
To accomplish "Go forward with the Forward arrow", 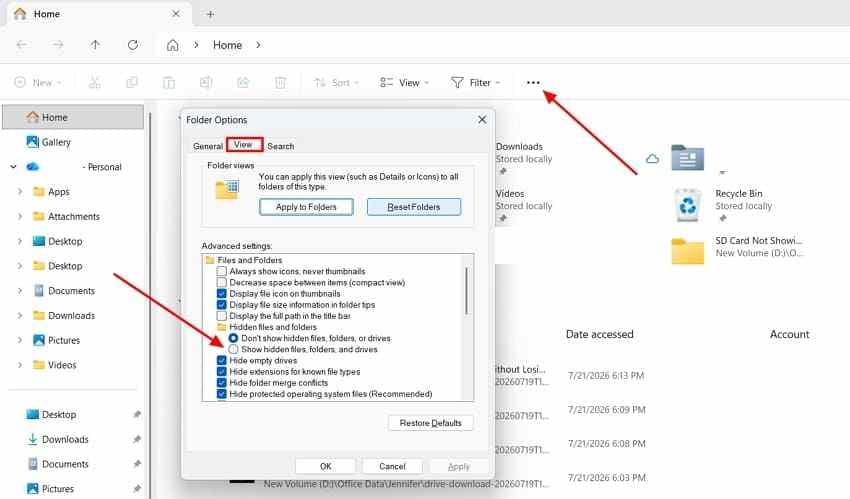I will (58, 45).
